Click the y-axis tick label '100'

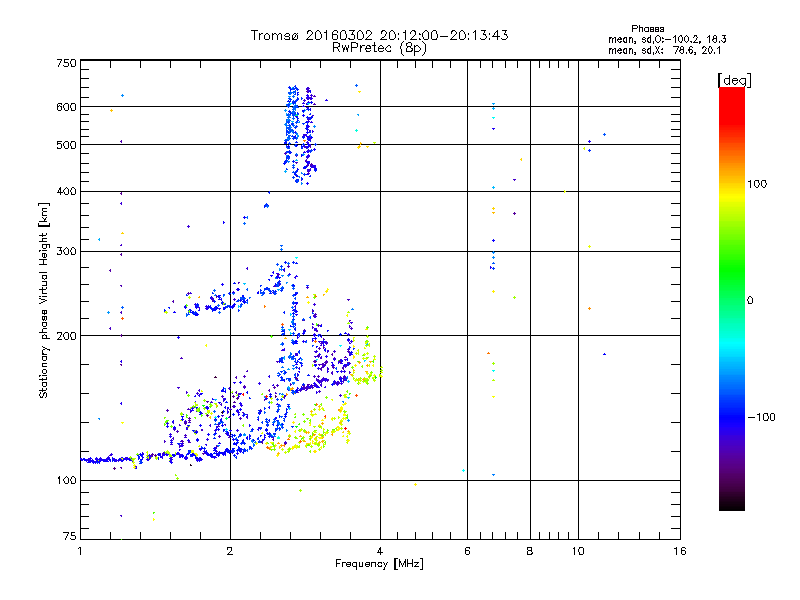coord(66,481)
